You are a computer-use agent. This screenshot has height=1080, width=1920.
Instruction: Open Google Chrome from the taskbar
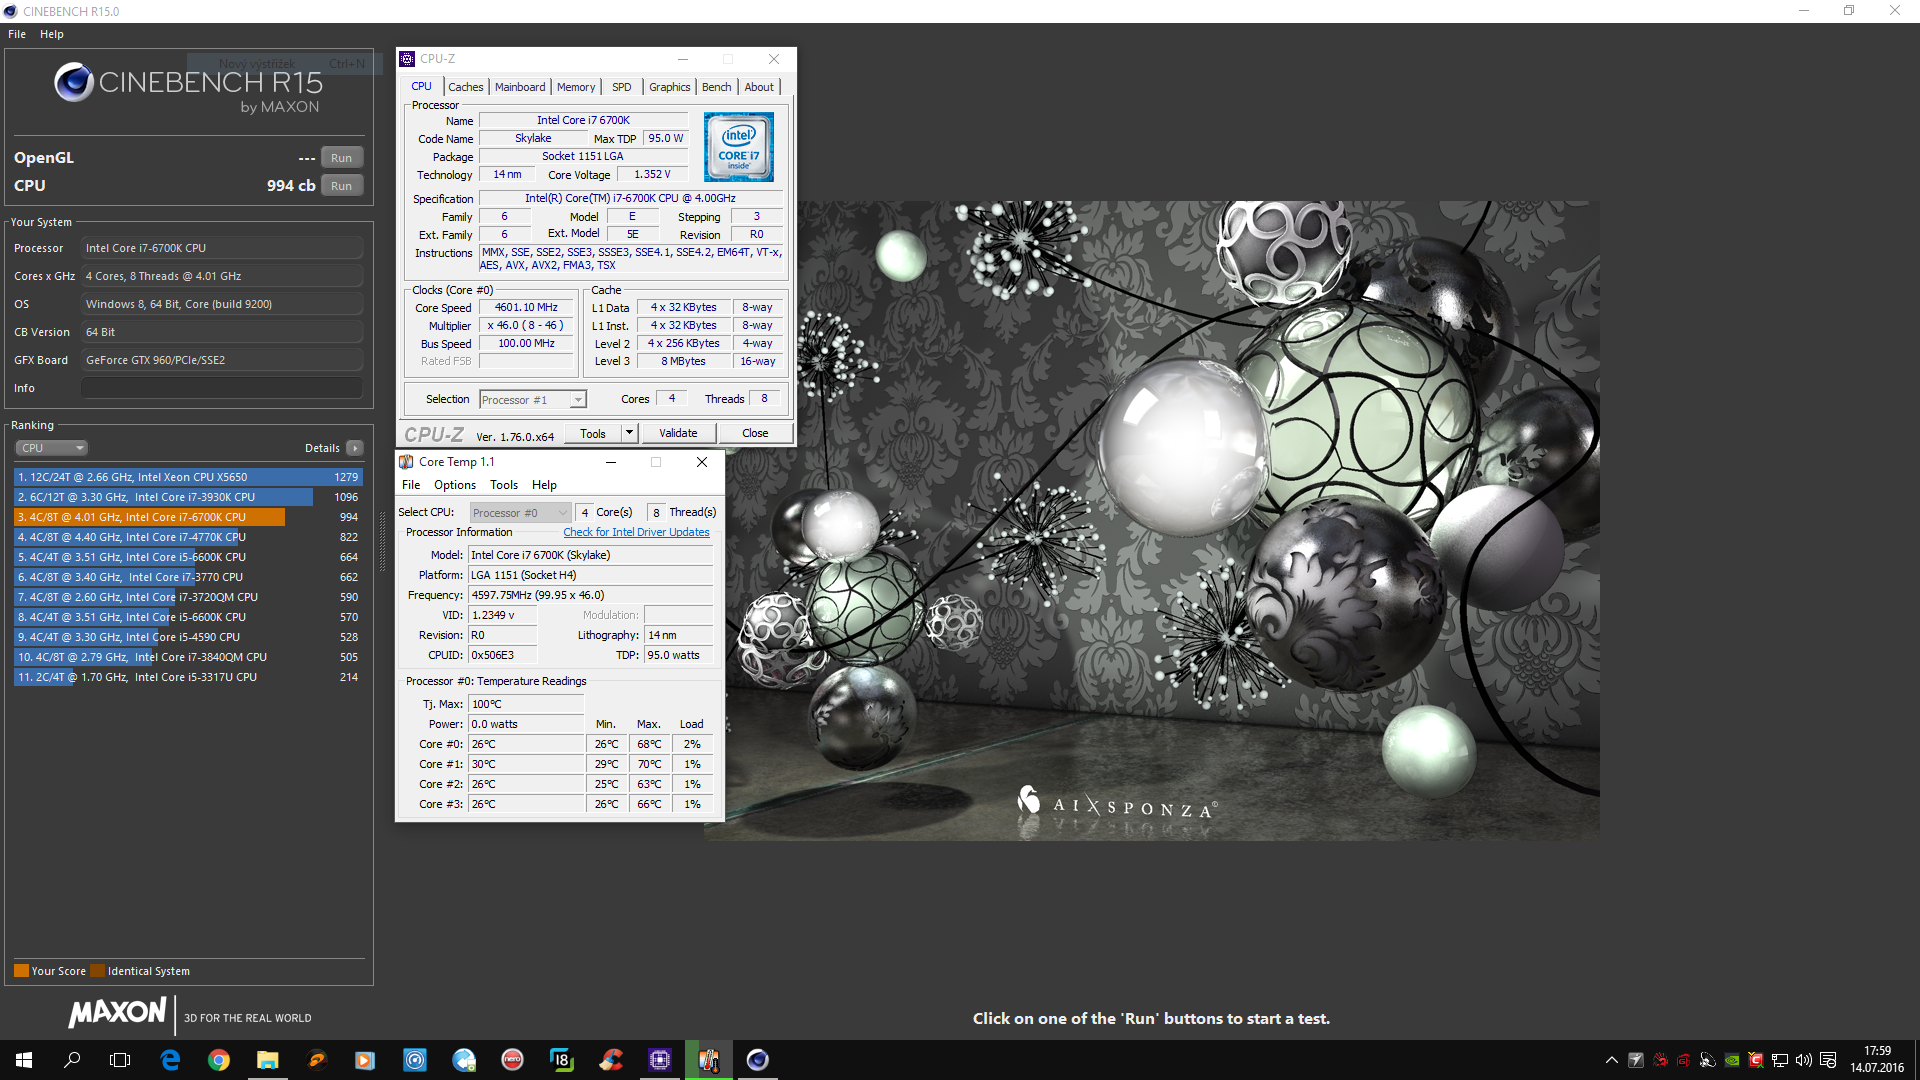point(218,1060)
